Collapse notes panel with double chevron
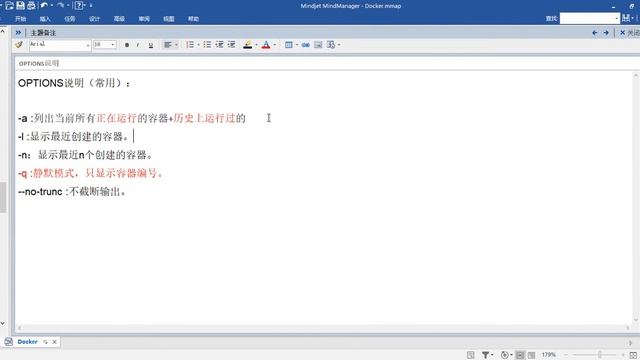Viewport: 640px width, 360px height. click(18, 33)
